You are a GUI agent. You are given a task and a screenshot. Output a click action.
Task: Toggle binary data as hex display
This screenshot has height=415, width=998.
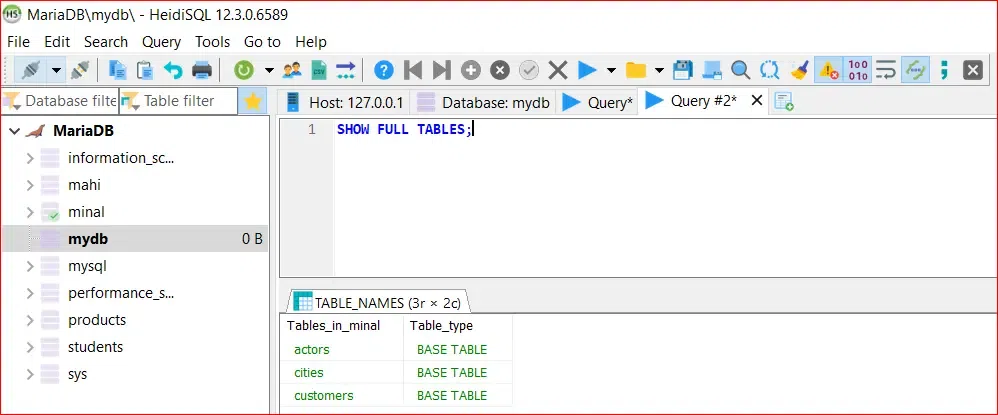(x=858, y=69)
